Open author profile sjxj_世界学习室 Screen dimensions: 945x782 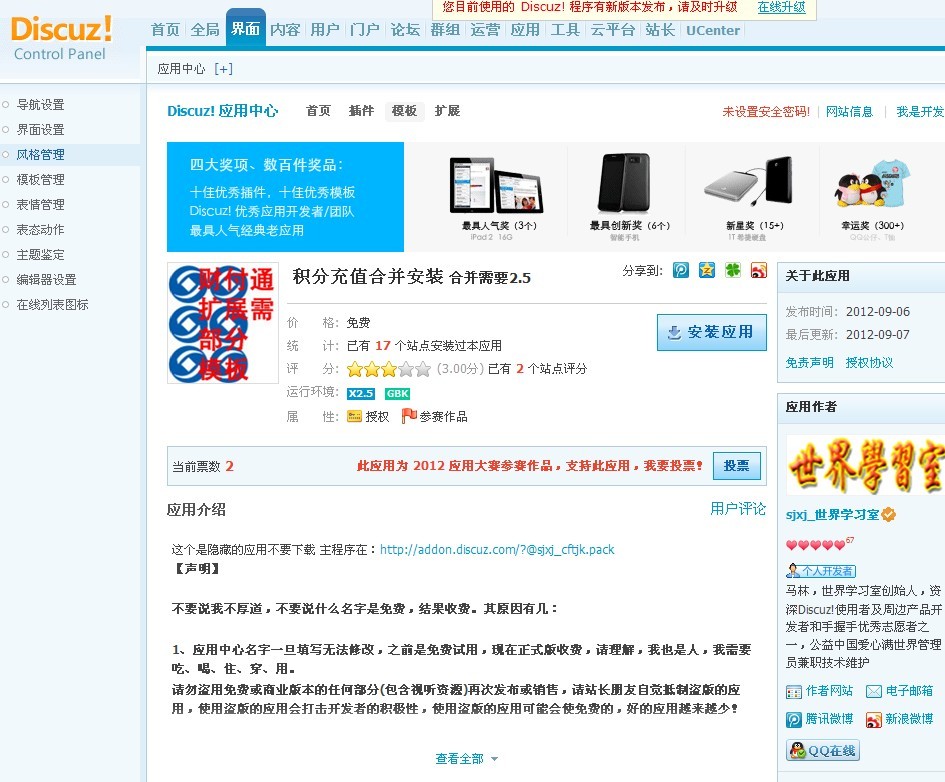(x=832, y=515)
